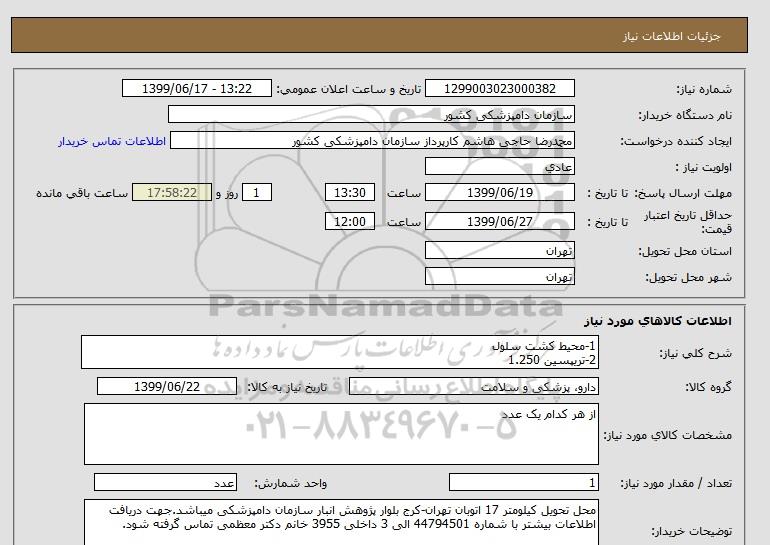Click delivery city field 'تهران'
770x545 pixels.
pos(499,276)
